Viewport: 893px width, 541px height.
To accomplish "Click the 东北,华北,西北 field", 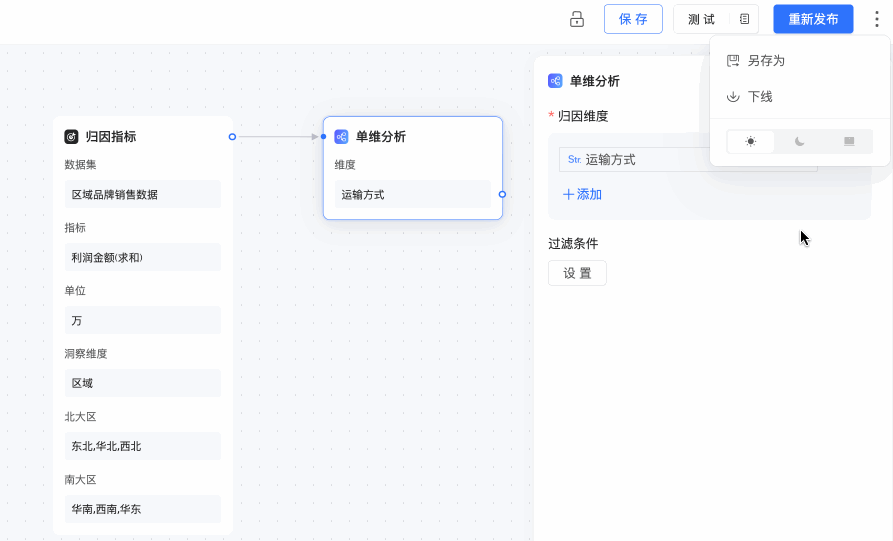I will click(x=142, y=446).
